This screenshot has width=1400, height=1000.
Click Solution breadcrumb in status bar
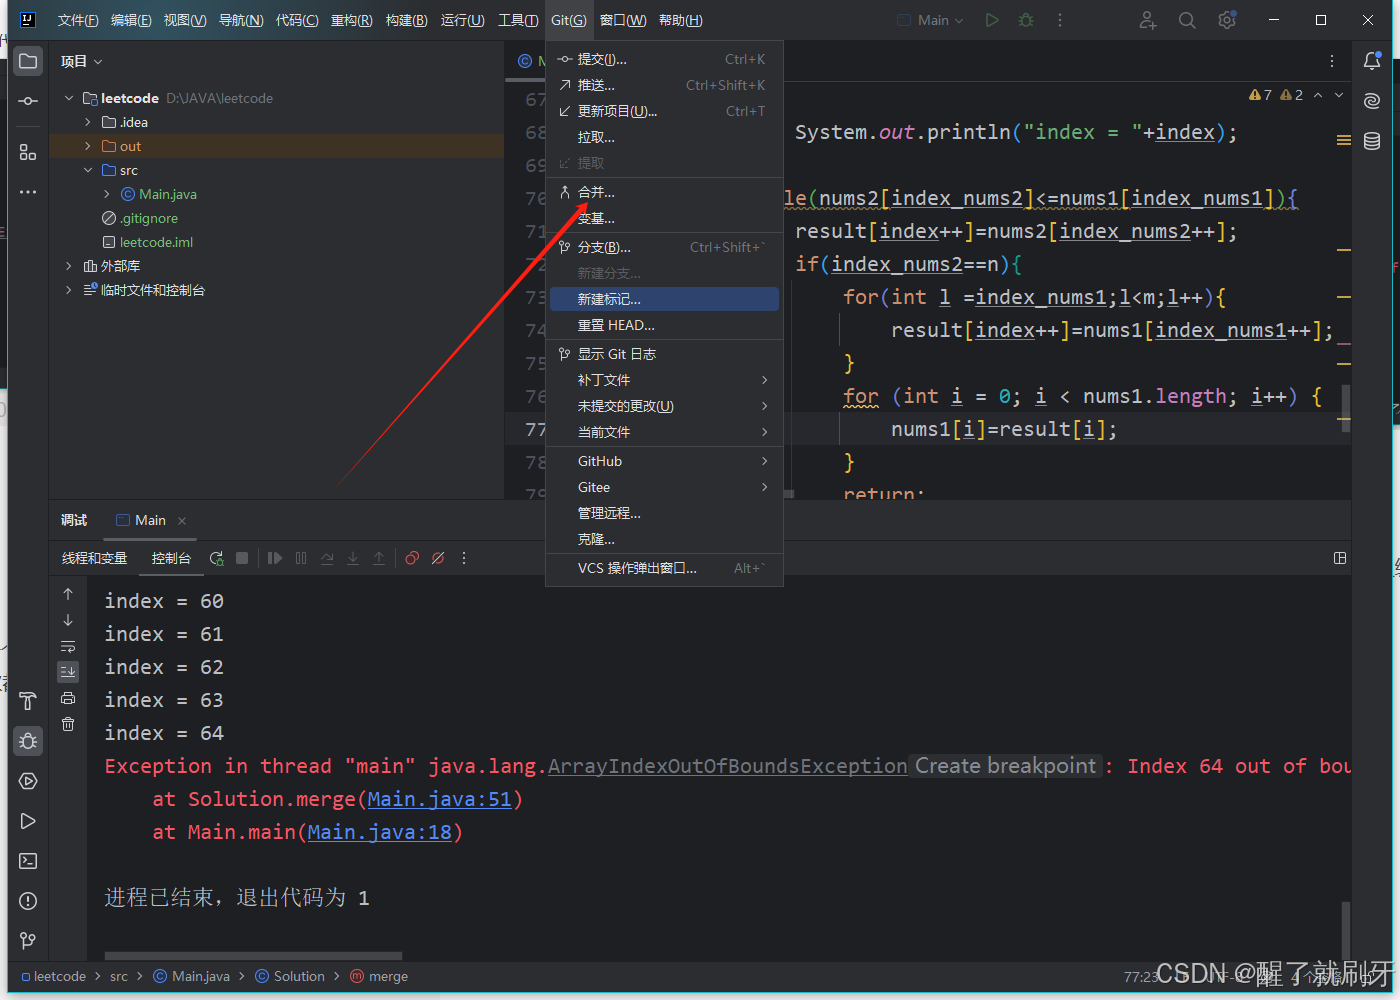point(290,976)
